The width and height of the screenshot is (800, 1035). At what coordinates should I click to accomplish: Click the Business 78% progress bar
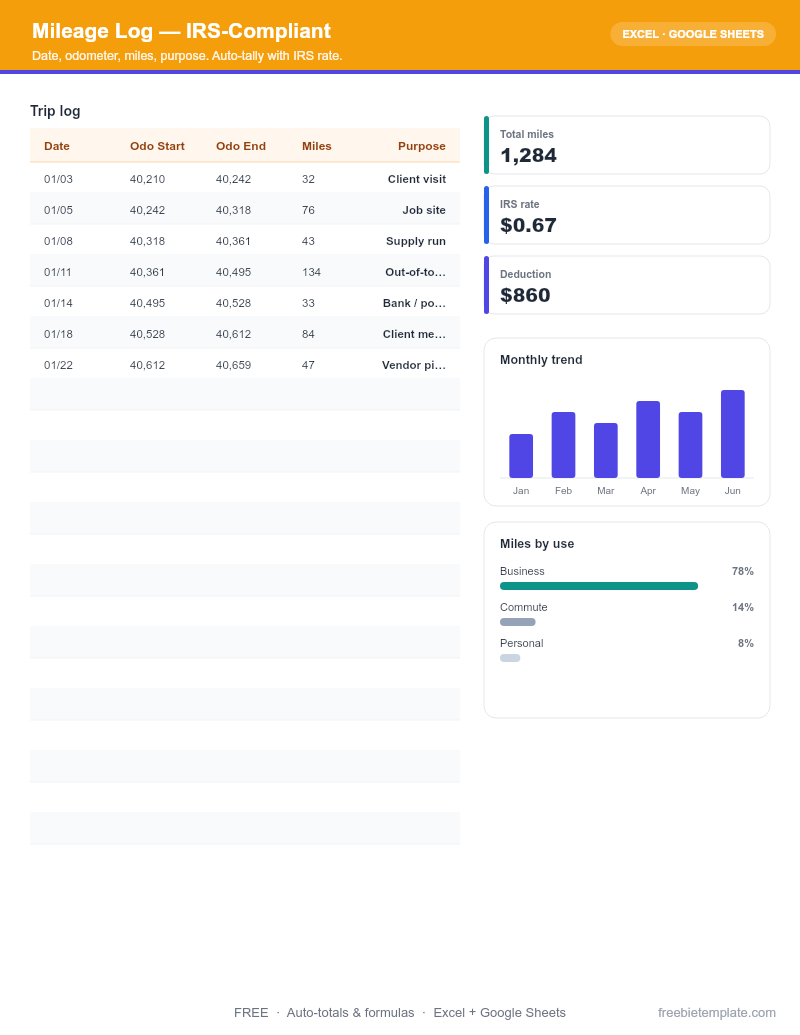pos(599,586)
